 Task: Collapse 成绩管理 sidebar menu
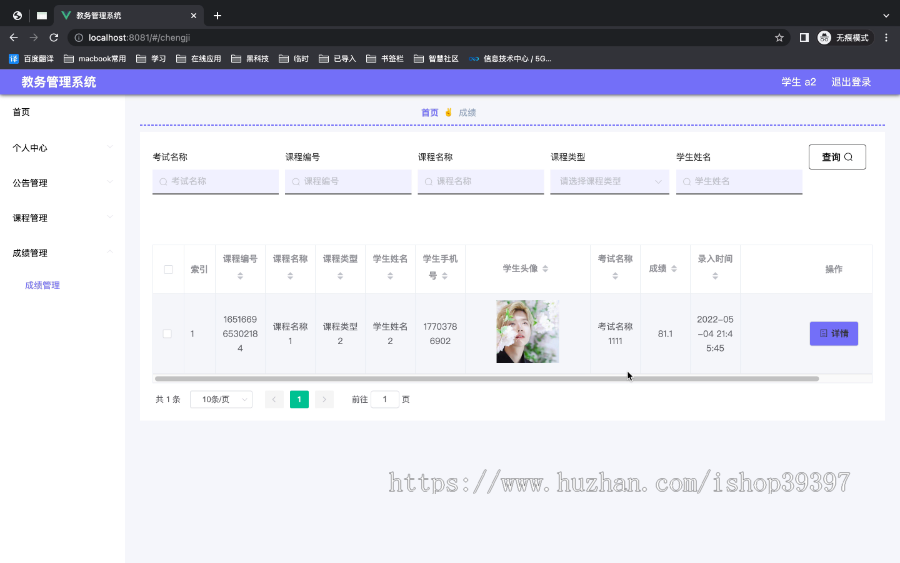pyautogui.click(x=63, y=253)
